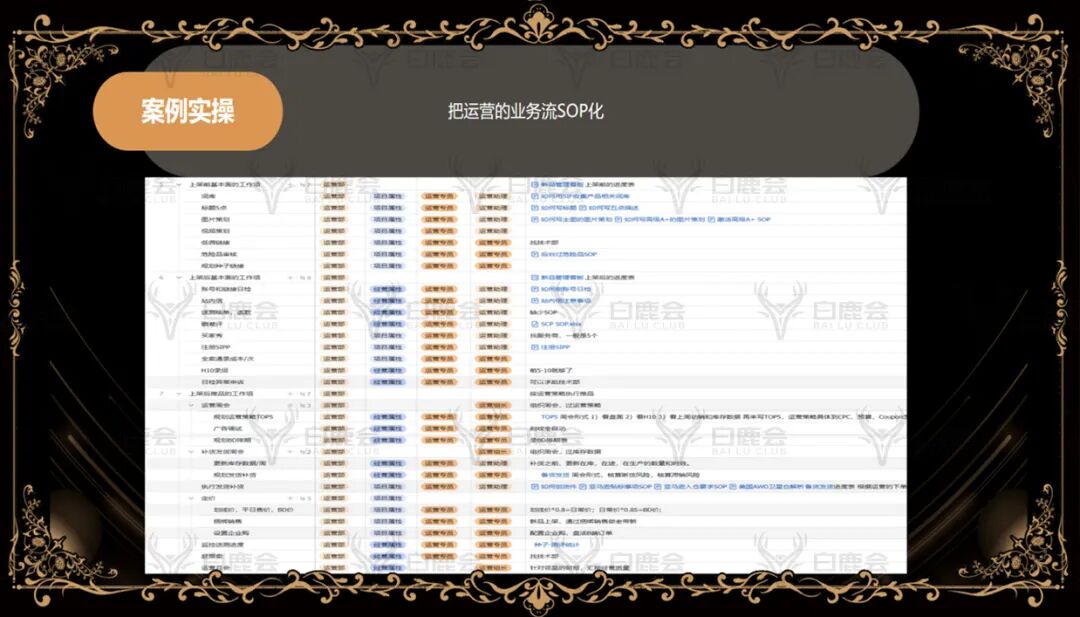Select the 运营部 tag in the first row

[x=334, y=183]
